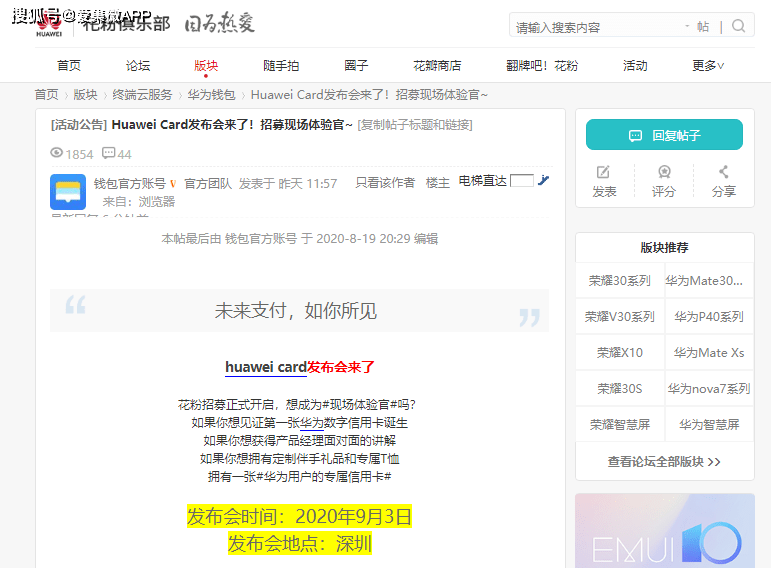Open the 花瓣商店 tab
The image size is (771, 568).
pyautogui.click(x=437, y=65)
